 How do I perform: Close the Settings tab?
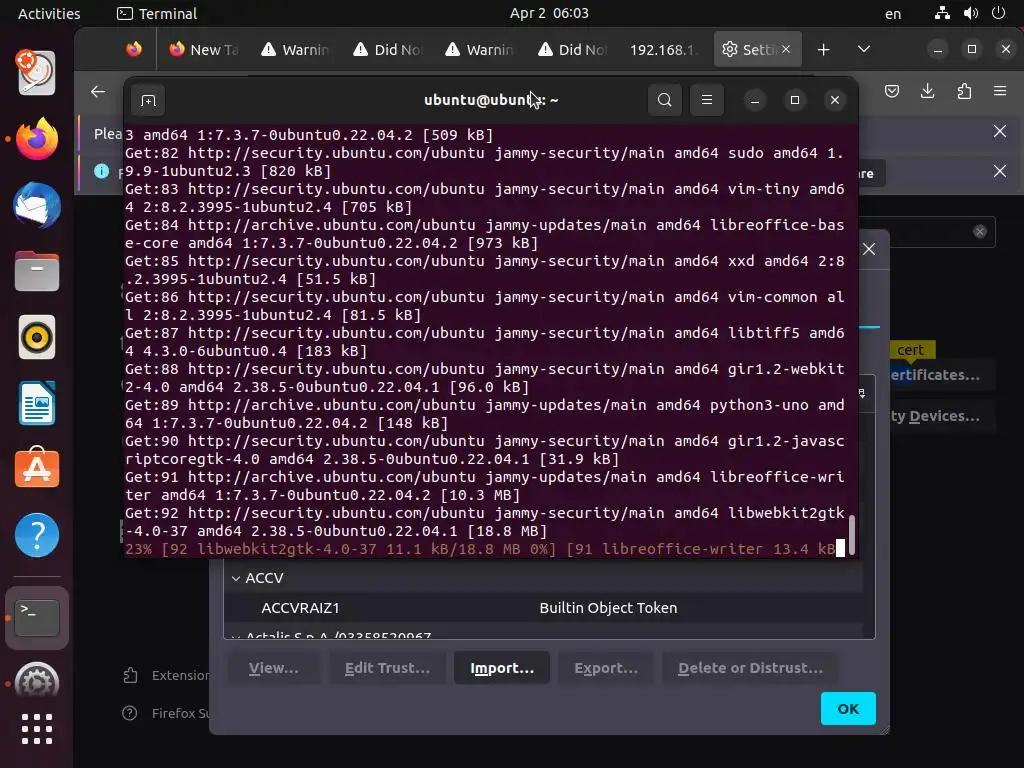(x=786, y=49)
